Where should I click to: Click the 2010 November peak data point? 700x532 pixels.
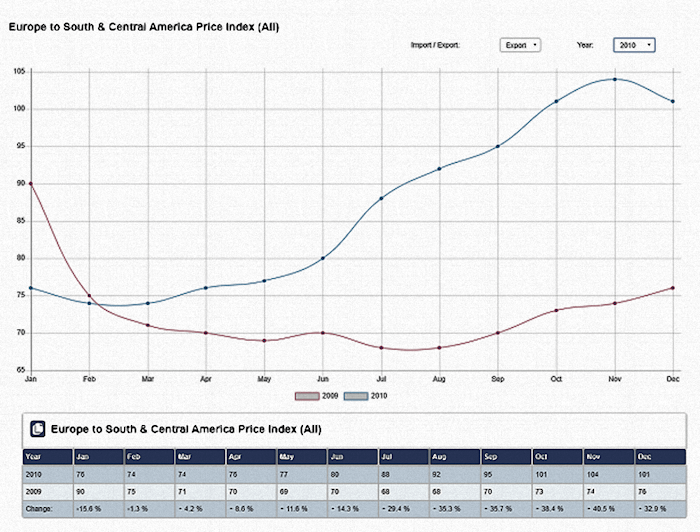tap(614, 79)
